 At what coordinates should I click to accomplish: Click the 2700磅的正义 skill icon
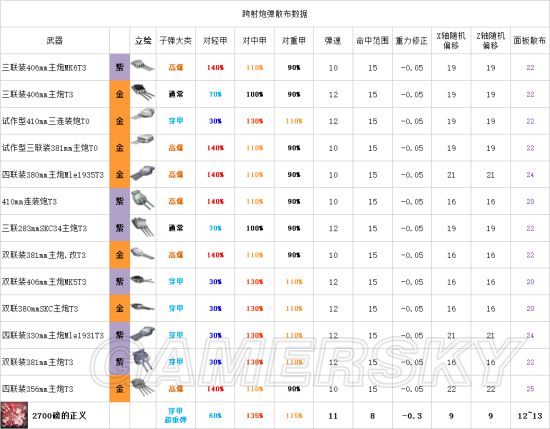[14, 415]
